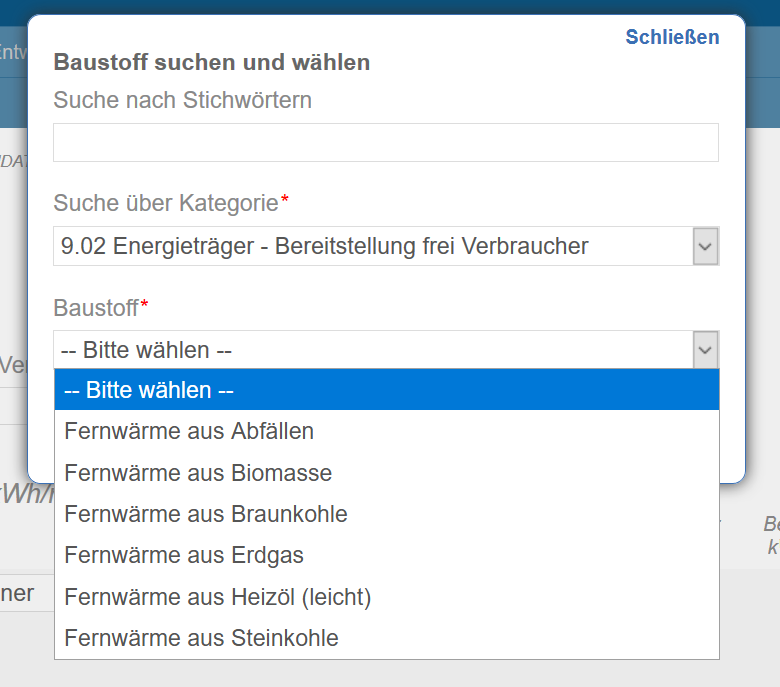Click the background table cell ending in 'ner'
Image resolution: width=780 pixels, height=687 pixels.
[17, 593]
